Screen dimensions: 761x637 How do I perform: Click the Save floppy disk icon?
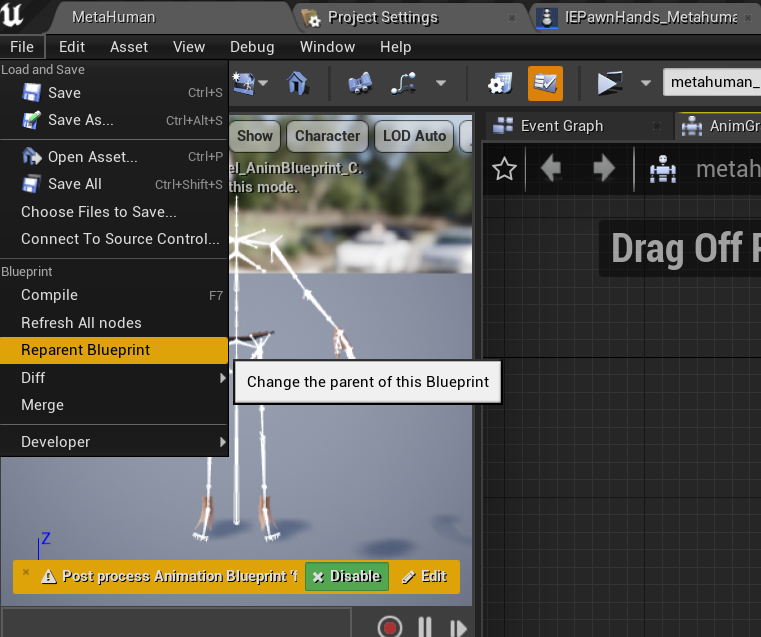32,93
